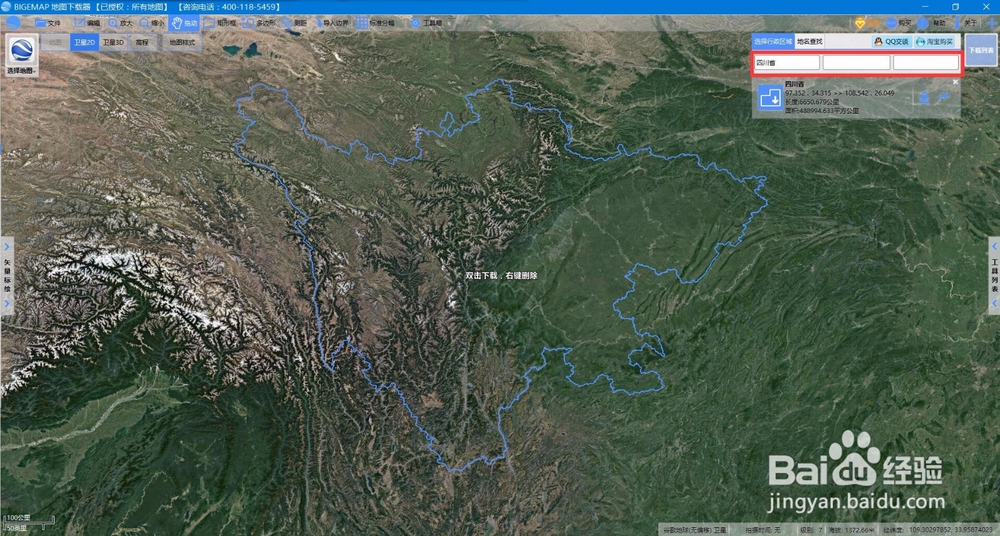1000x536 pixels.
Task: Click the map scale bar indicator
Action: point(29,523)
